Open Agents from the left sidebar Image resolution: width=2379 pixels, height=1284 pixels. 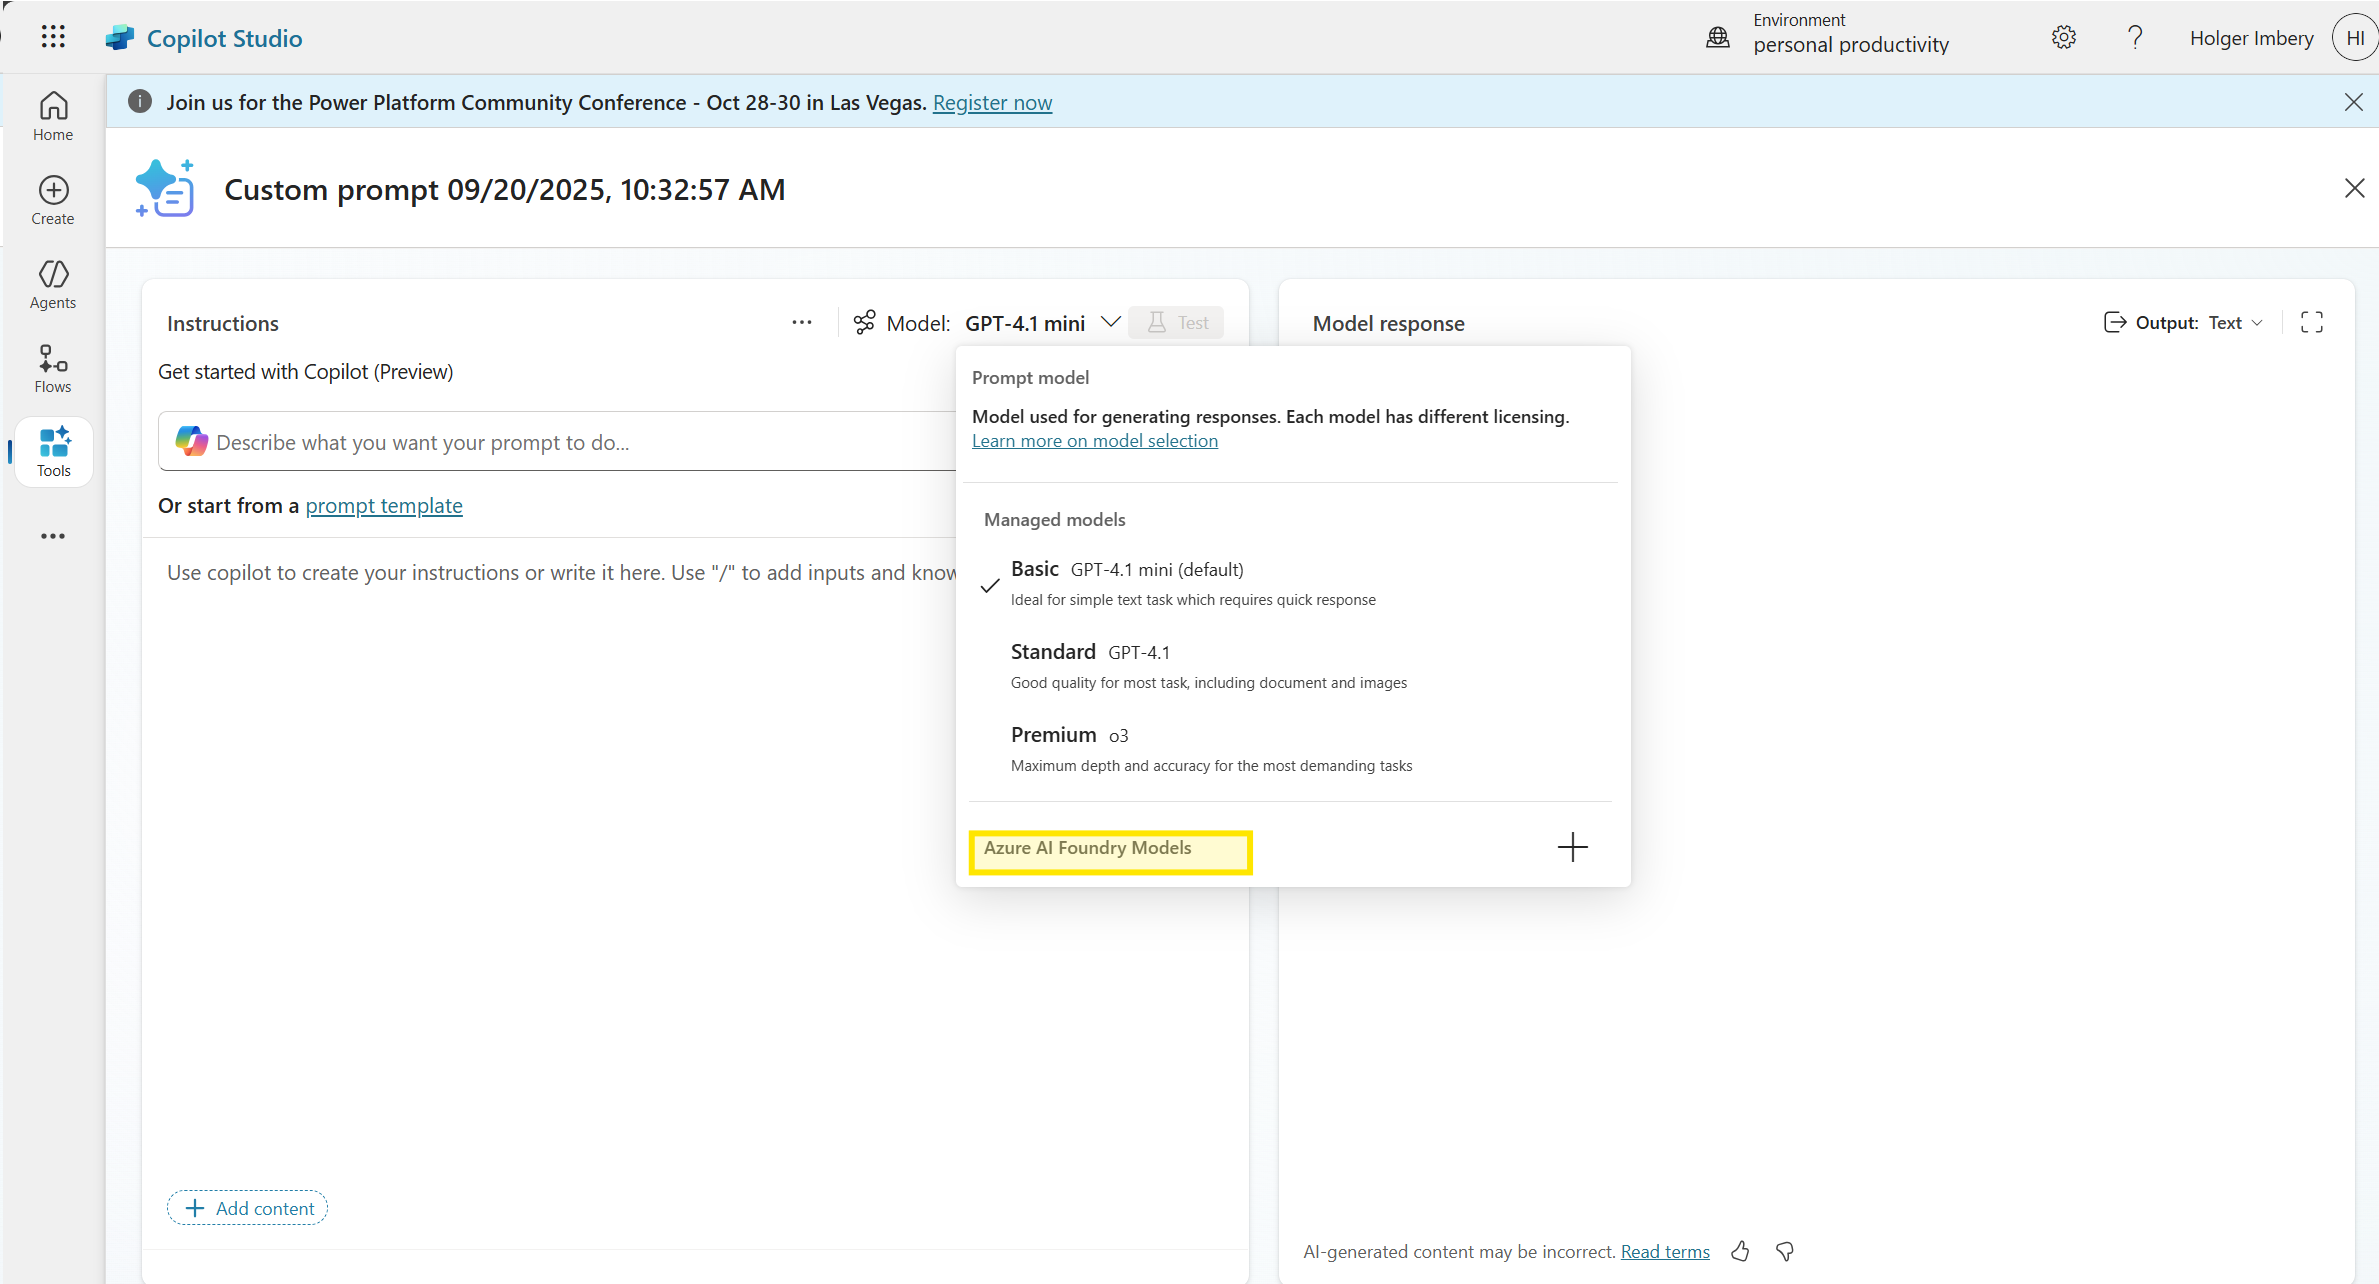53,284
